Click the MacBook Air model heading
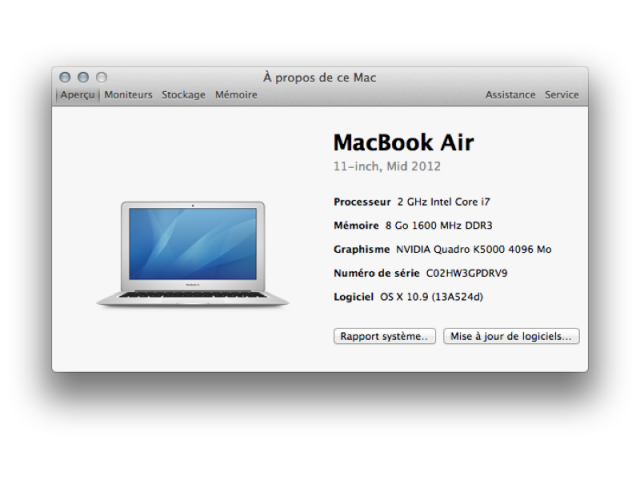This screenshot has width=640, height=480. [x=404, y=142]
